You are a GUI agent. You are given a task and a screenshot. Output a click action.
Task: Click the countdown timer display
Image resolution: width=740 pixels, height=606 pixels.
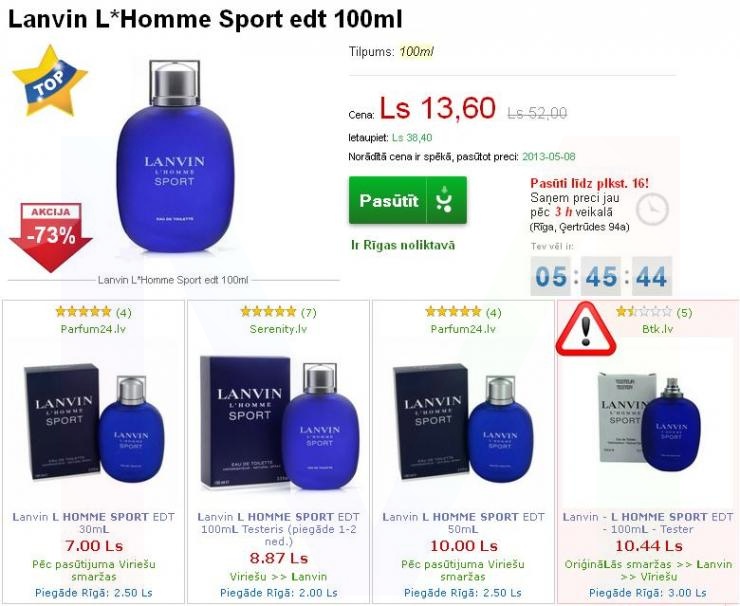point(601,276)
